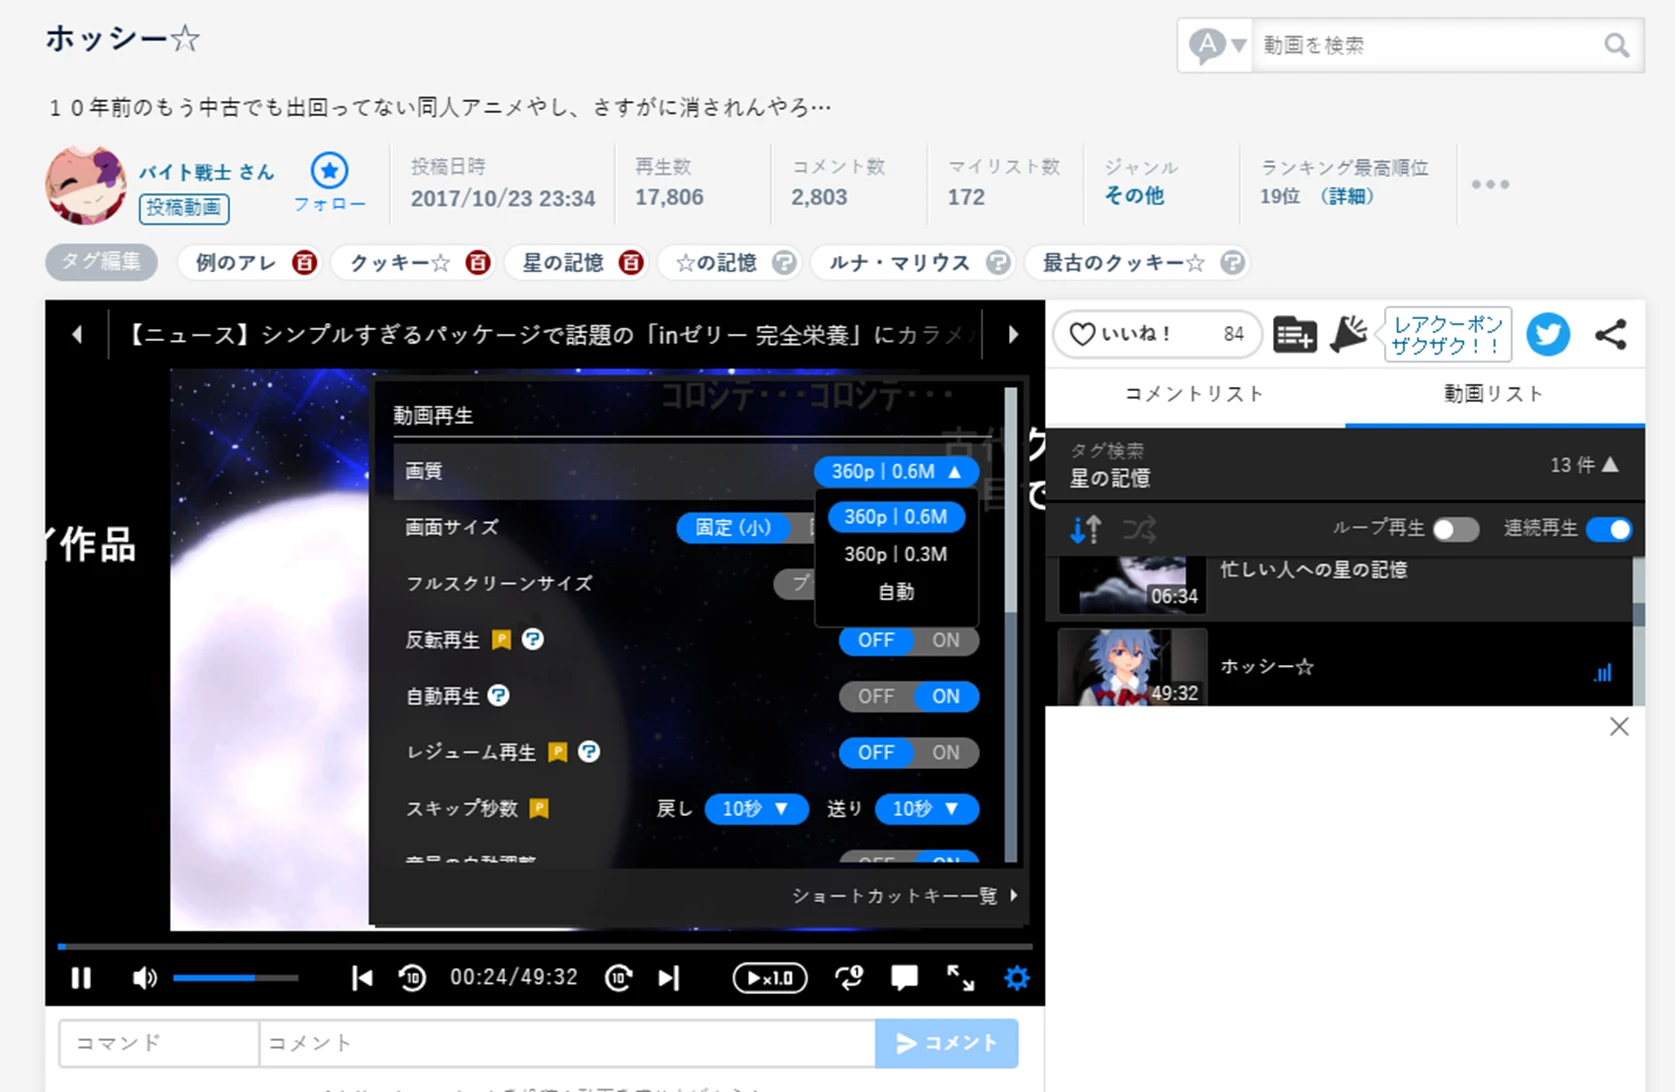Set 自動再生 to ON
Screen dimensions: 1675x1092
click(x=946, y=696)
